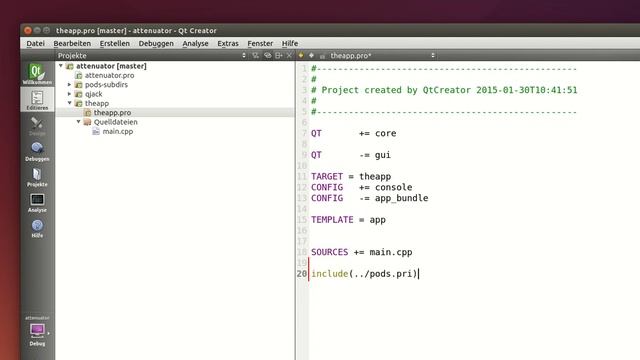Click line number 20 in editor gutter
640x360 pixels.
pyautogui.click(x=302, y=273)
